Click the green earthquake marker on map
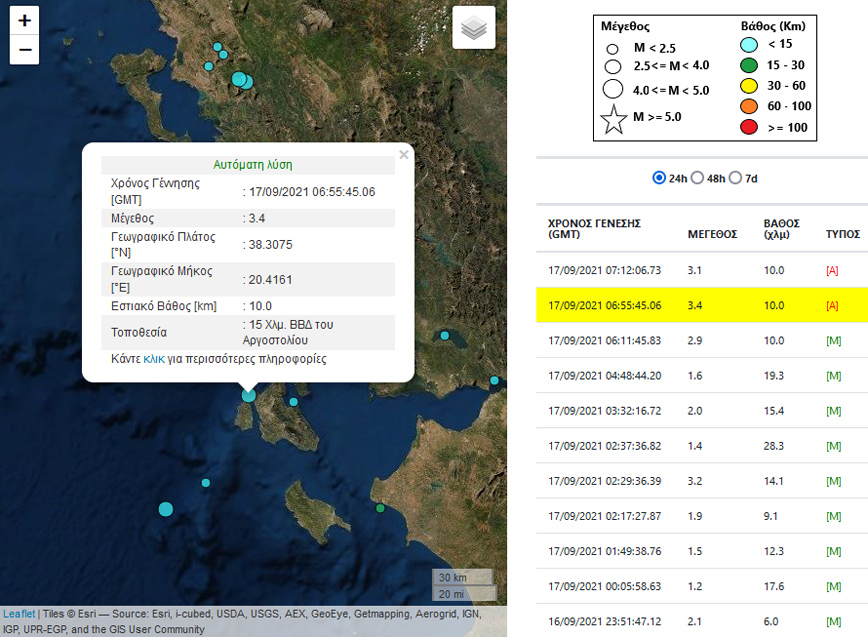This screenshot has width=868, height=637. pos(380,508)
